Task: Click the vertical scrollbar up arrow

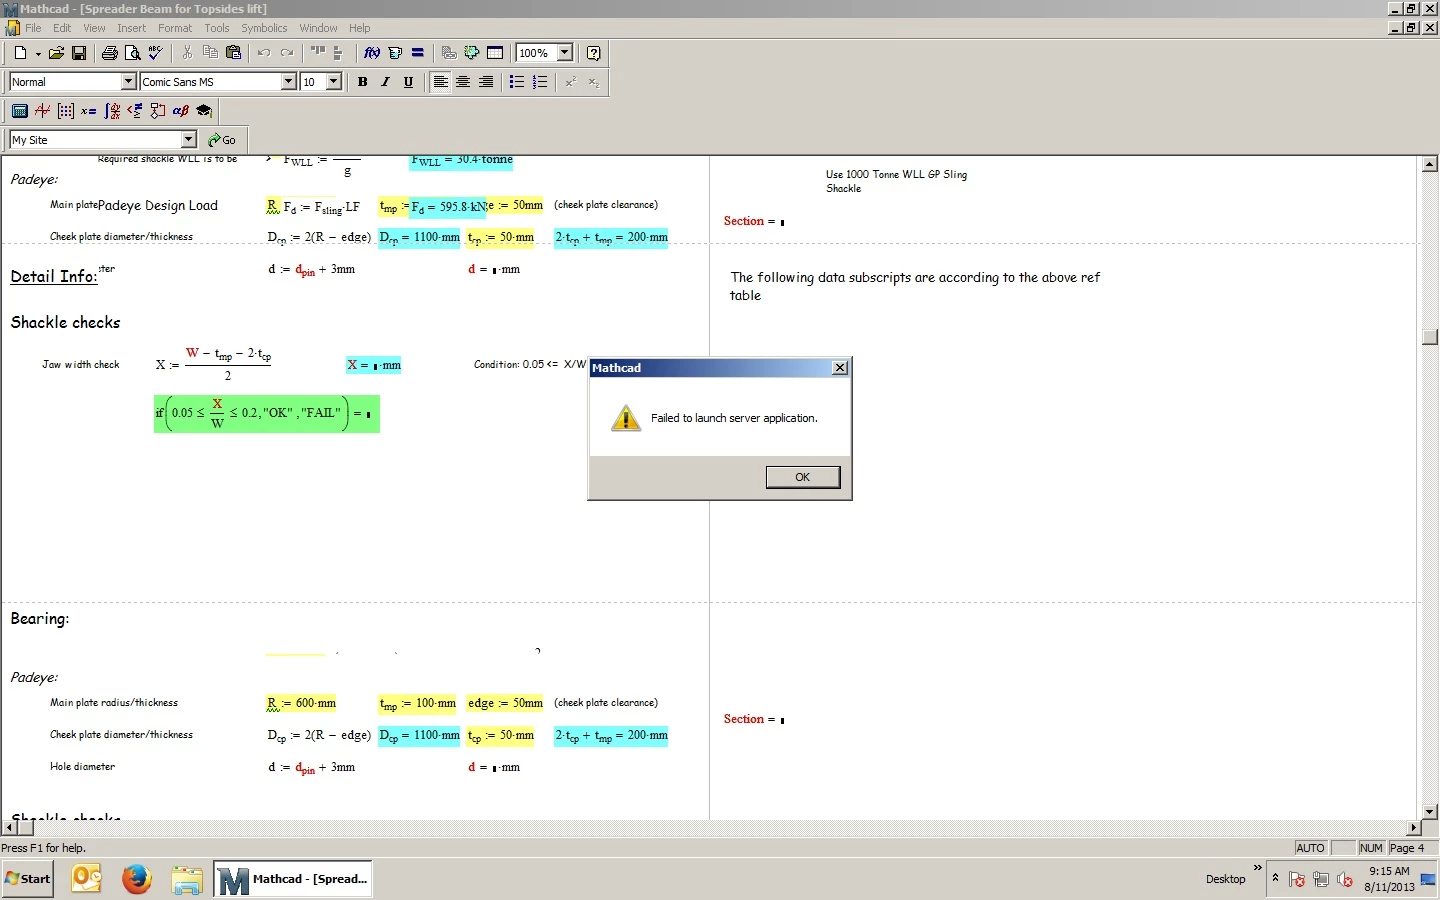Action: [x=1430, y=164]
